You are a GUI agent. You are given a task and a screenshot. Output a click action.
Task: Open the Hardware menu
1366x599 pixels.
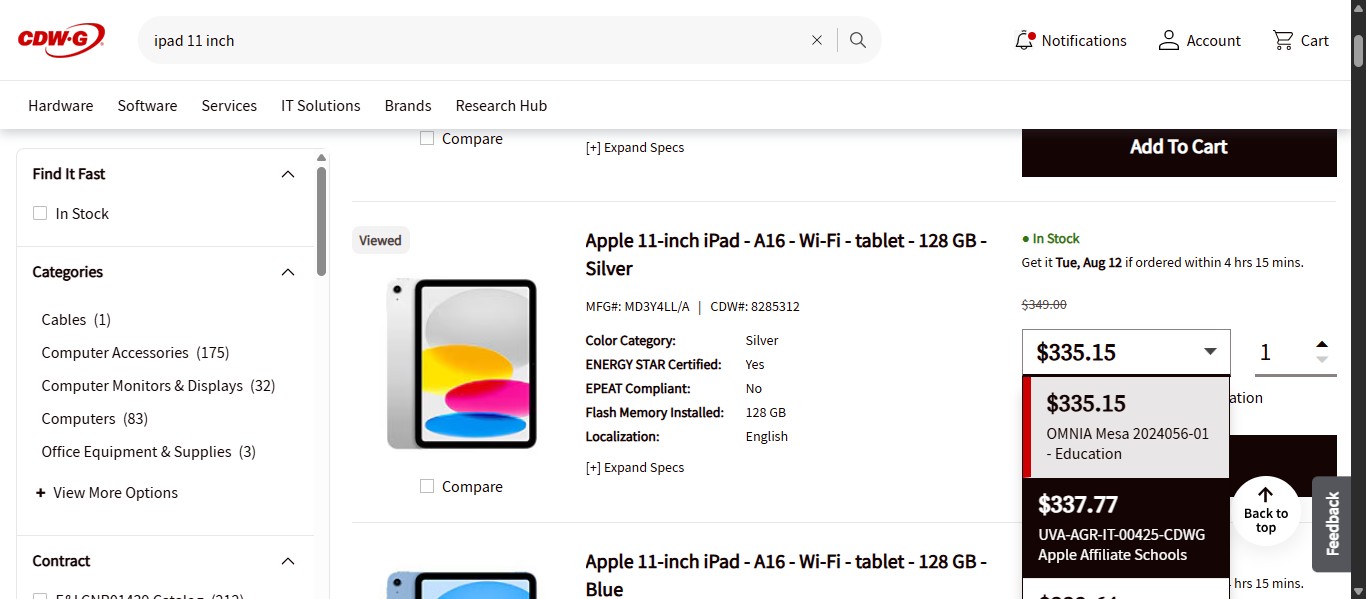[x=60, y=105]
